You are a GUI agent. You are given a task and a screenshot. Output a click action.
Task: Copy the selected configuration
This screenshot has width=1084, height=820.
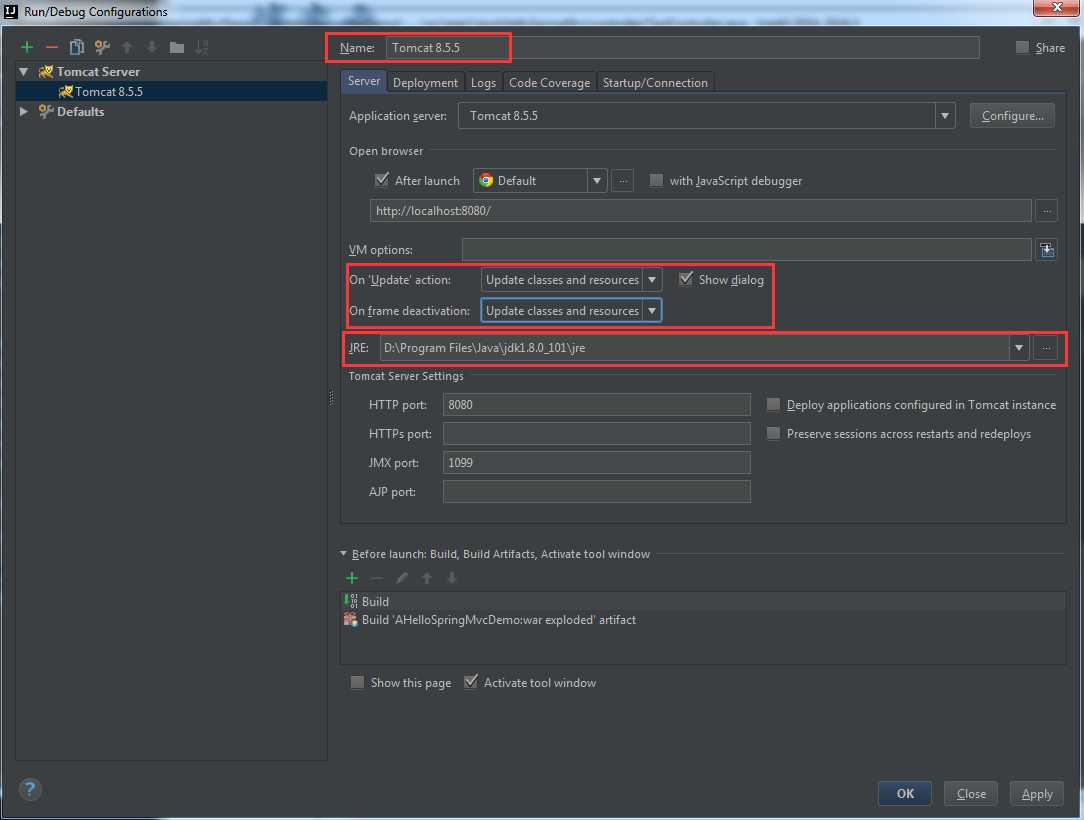point(77,47)
